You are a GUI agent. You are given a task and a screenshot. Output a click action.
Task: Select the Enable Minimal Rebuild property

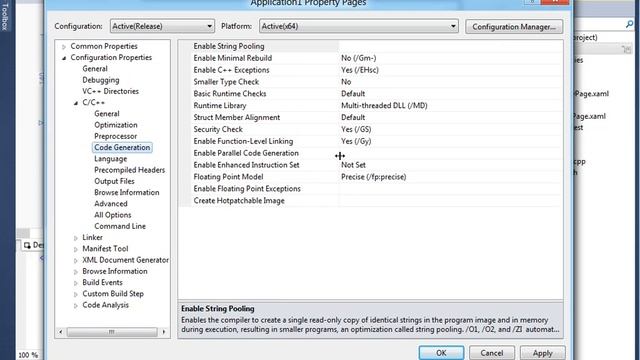click(x=232, y=58)
